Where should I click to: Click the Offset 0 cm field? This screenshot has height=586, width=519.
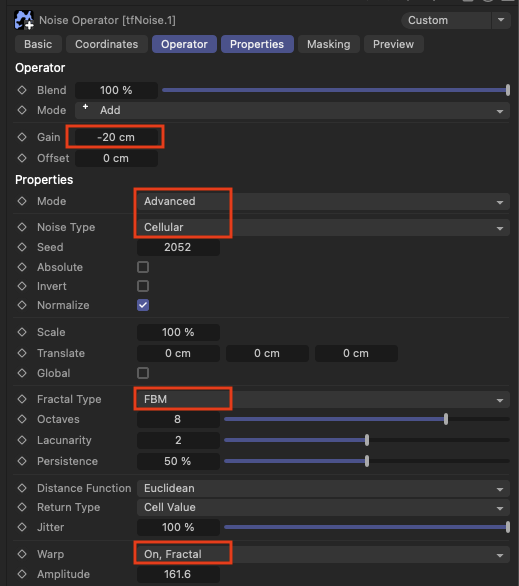click(116, 158)
